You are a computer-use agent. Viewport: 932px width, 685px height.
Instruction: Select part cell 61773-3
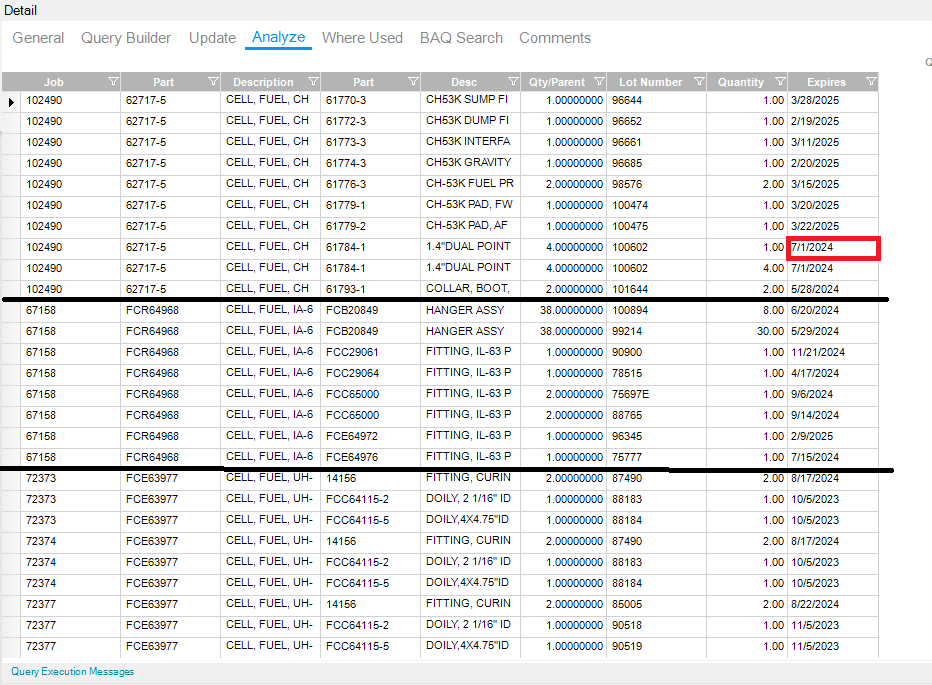pos(370,142)
